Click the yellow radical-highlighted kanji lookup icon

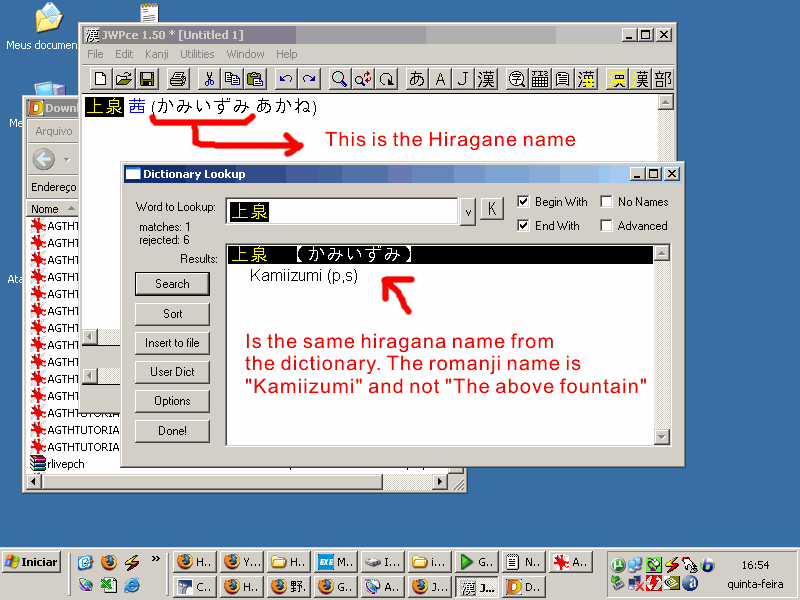point(617,79)
